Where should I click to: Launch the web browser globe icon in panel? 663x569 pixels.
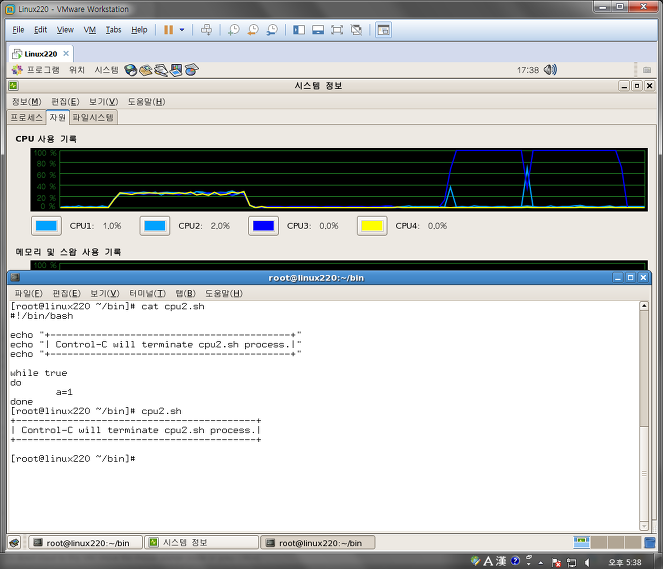tap(131, 70)
